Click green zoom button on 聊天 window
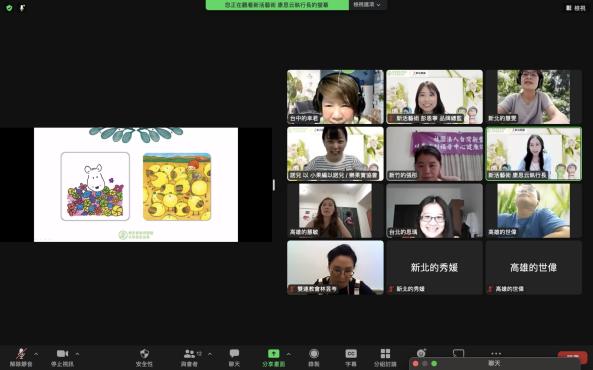 click(434, 364)
